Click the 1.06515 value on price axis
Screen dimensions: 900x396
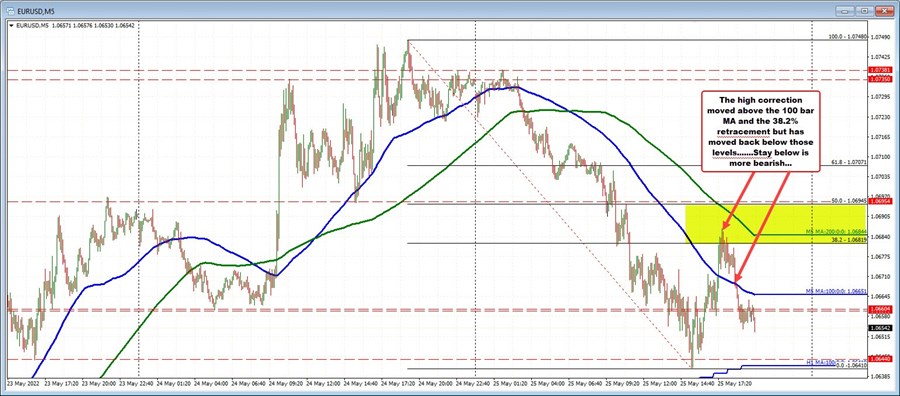point(881,337)
